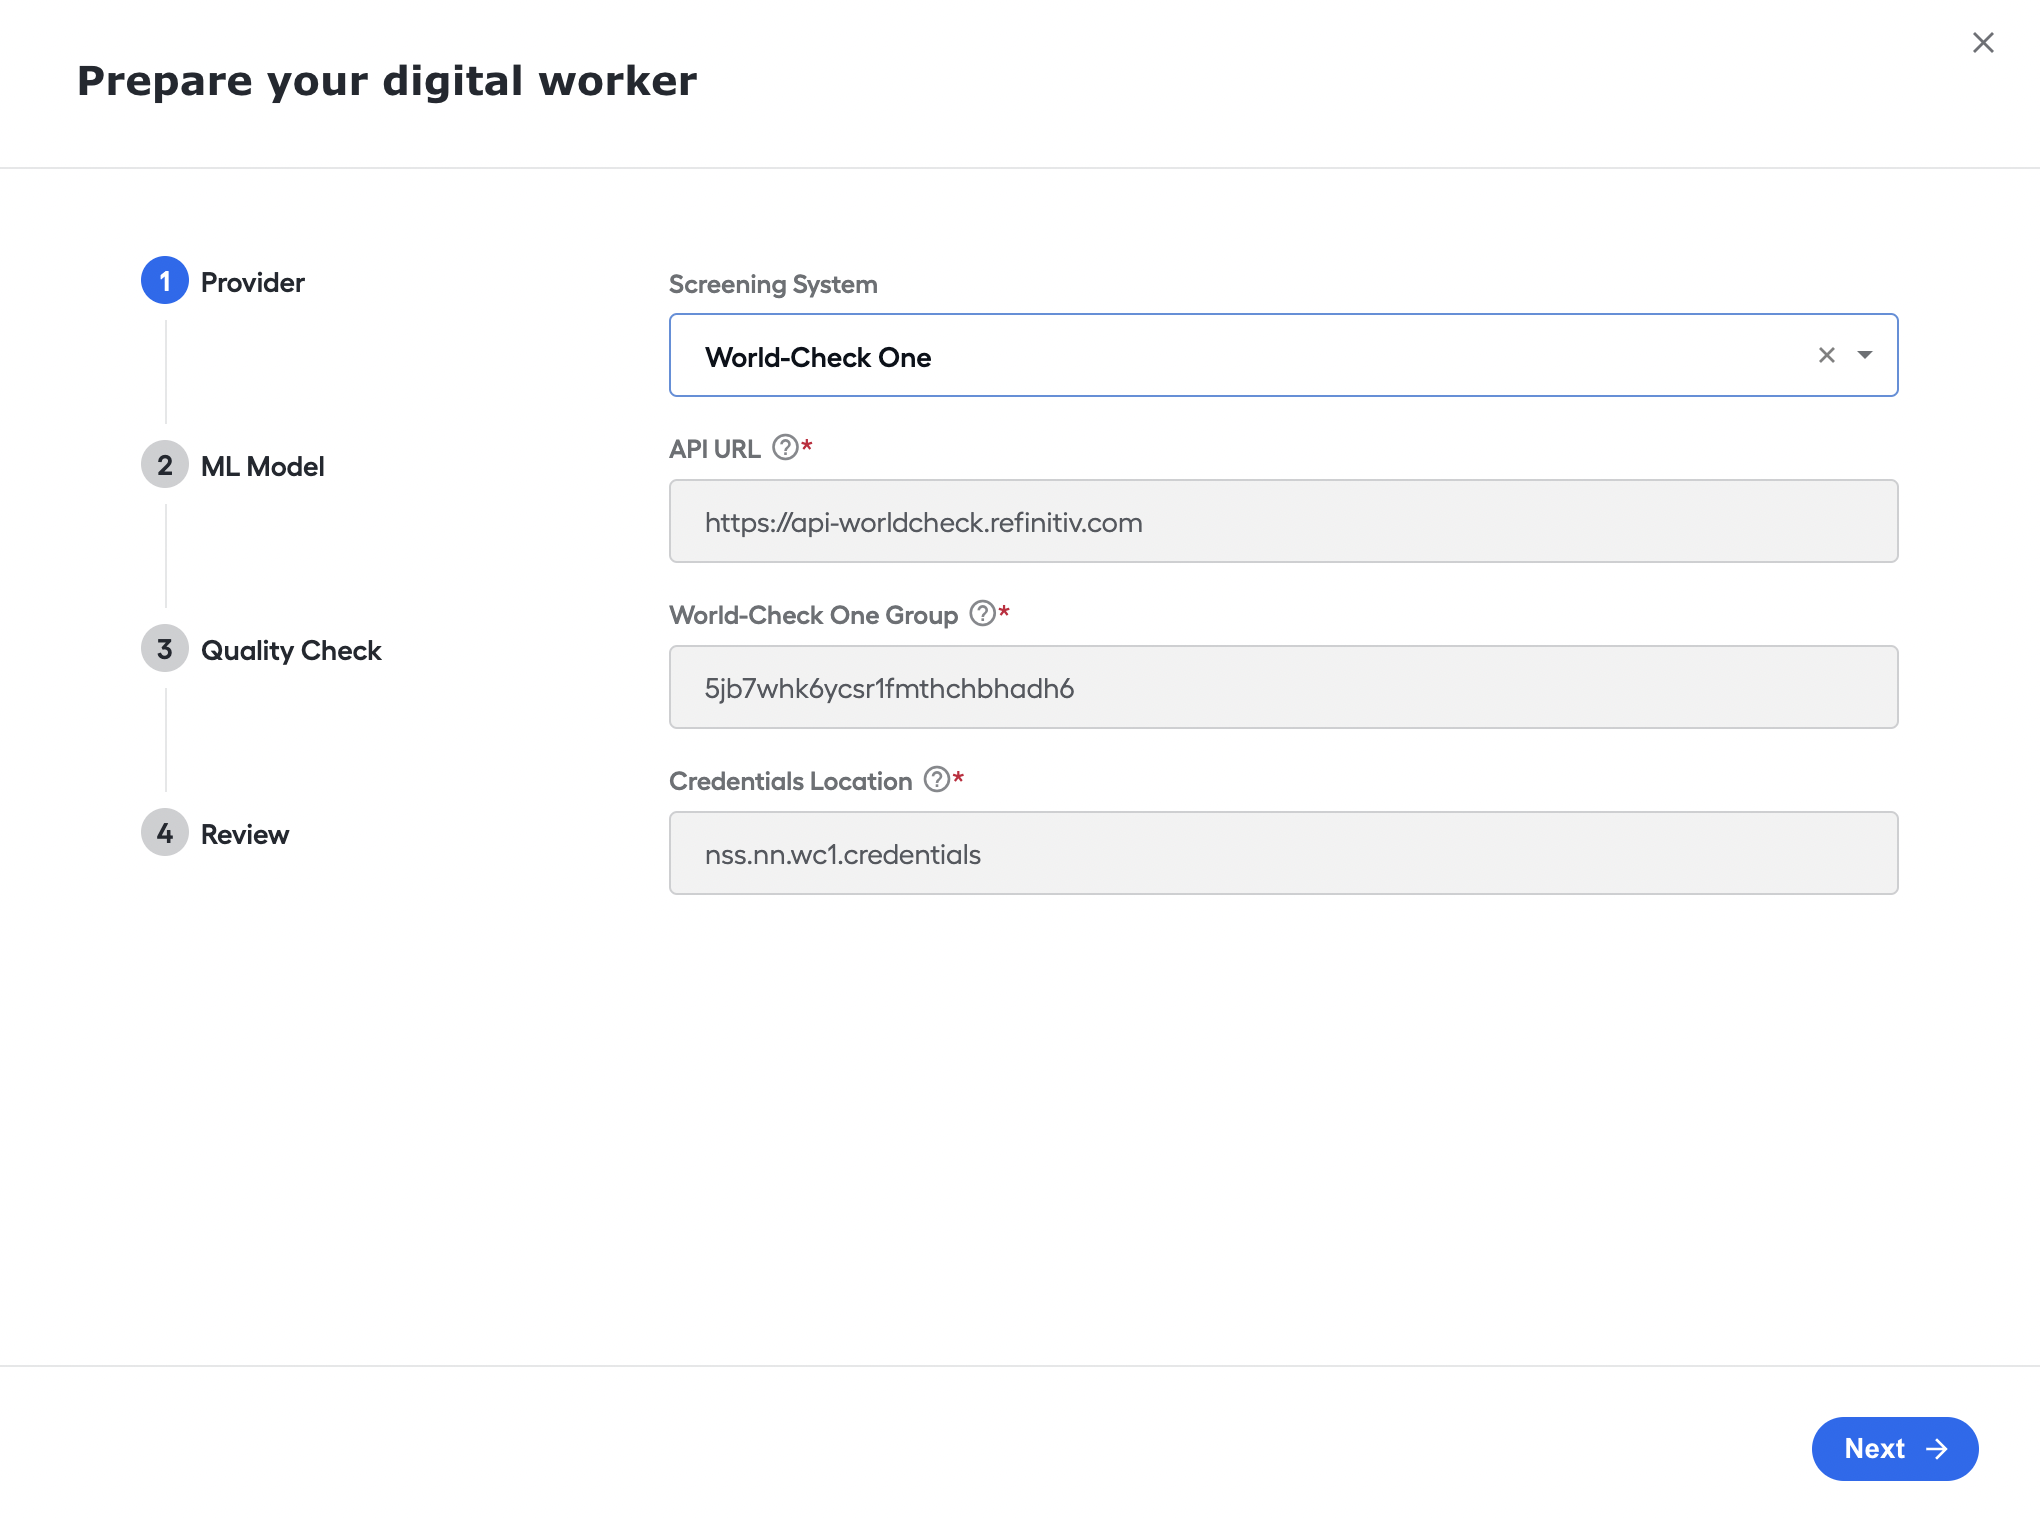Click the Prepare your digital worker heading
Viewport: 2040px width, 1518px height.
pyautogui.click(x=387, y=81)
